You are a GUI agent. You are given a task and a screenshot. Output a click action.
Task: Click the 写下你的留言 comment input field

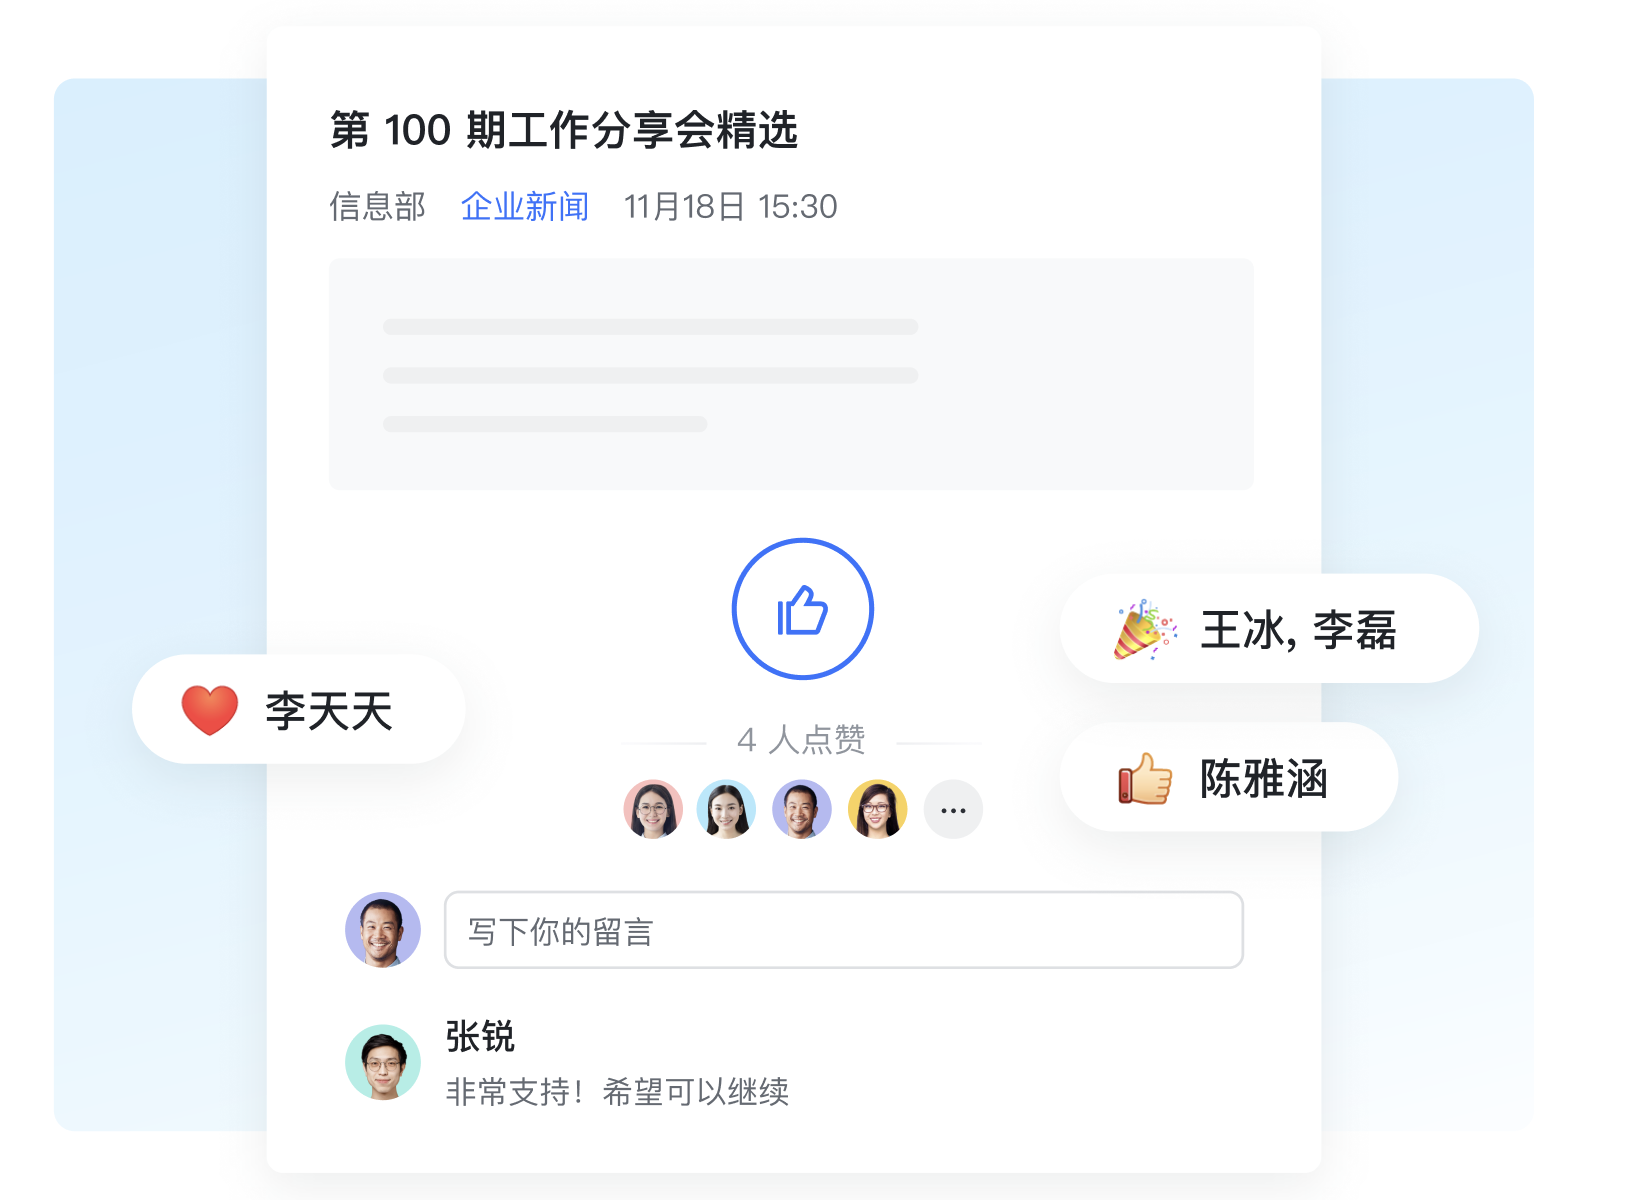coord(844,930)
